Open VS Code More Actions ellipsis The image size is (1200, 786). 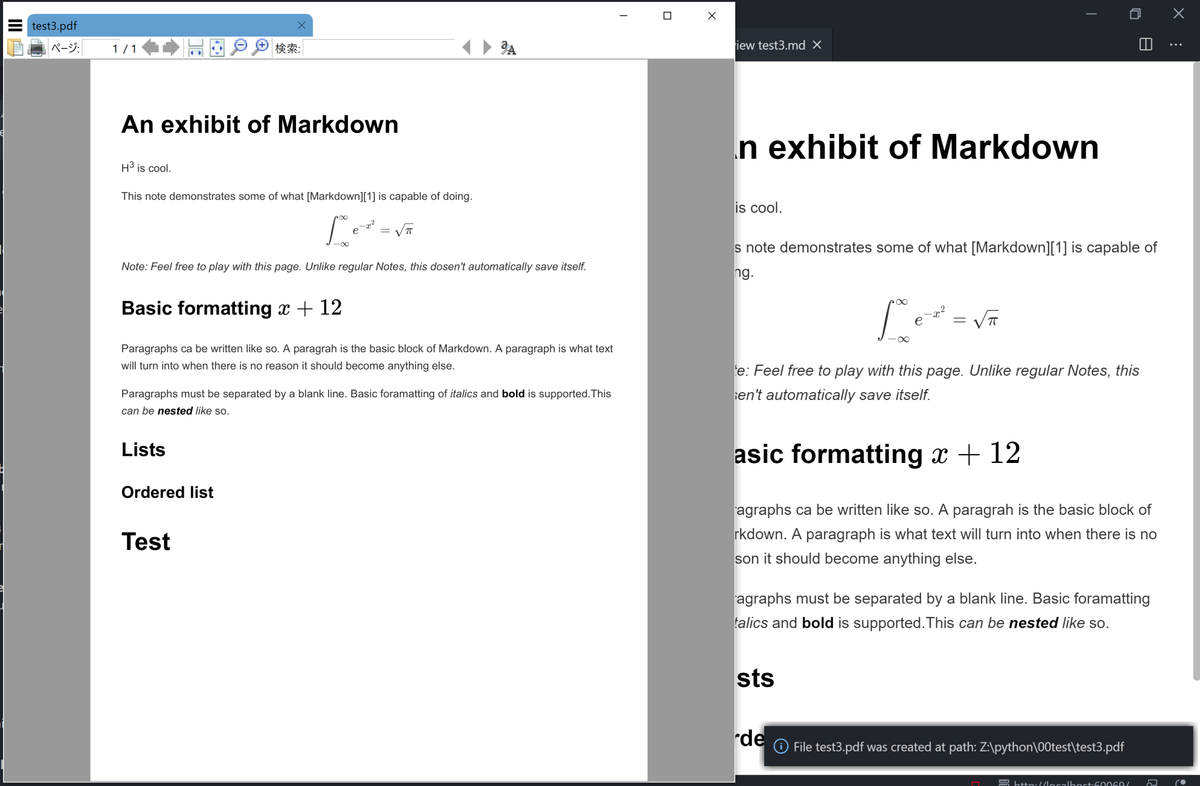point(1175,45)
